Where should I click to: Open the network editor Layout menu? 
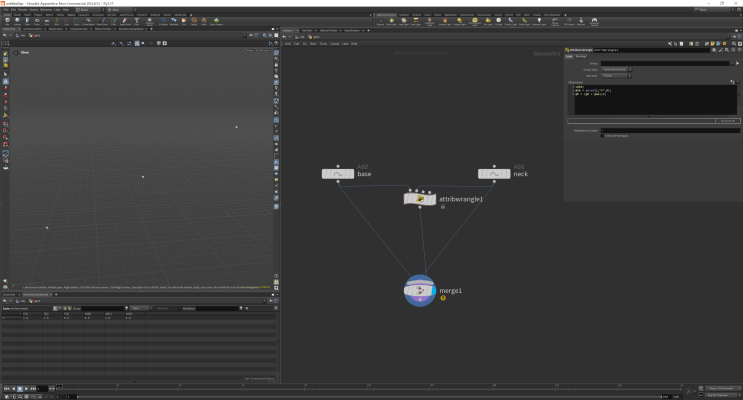pyautogui.click(x=335, y=44)
